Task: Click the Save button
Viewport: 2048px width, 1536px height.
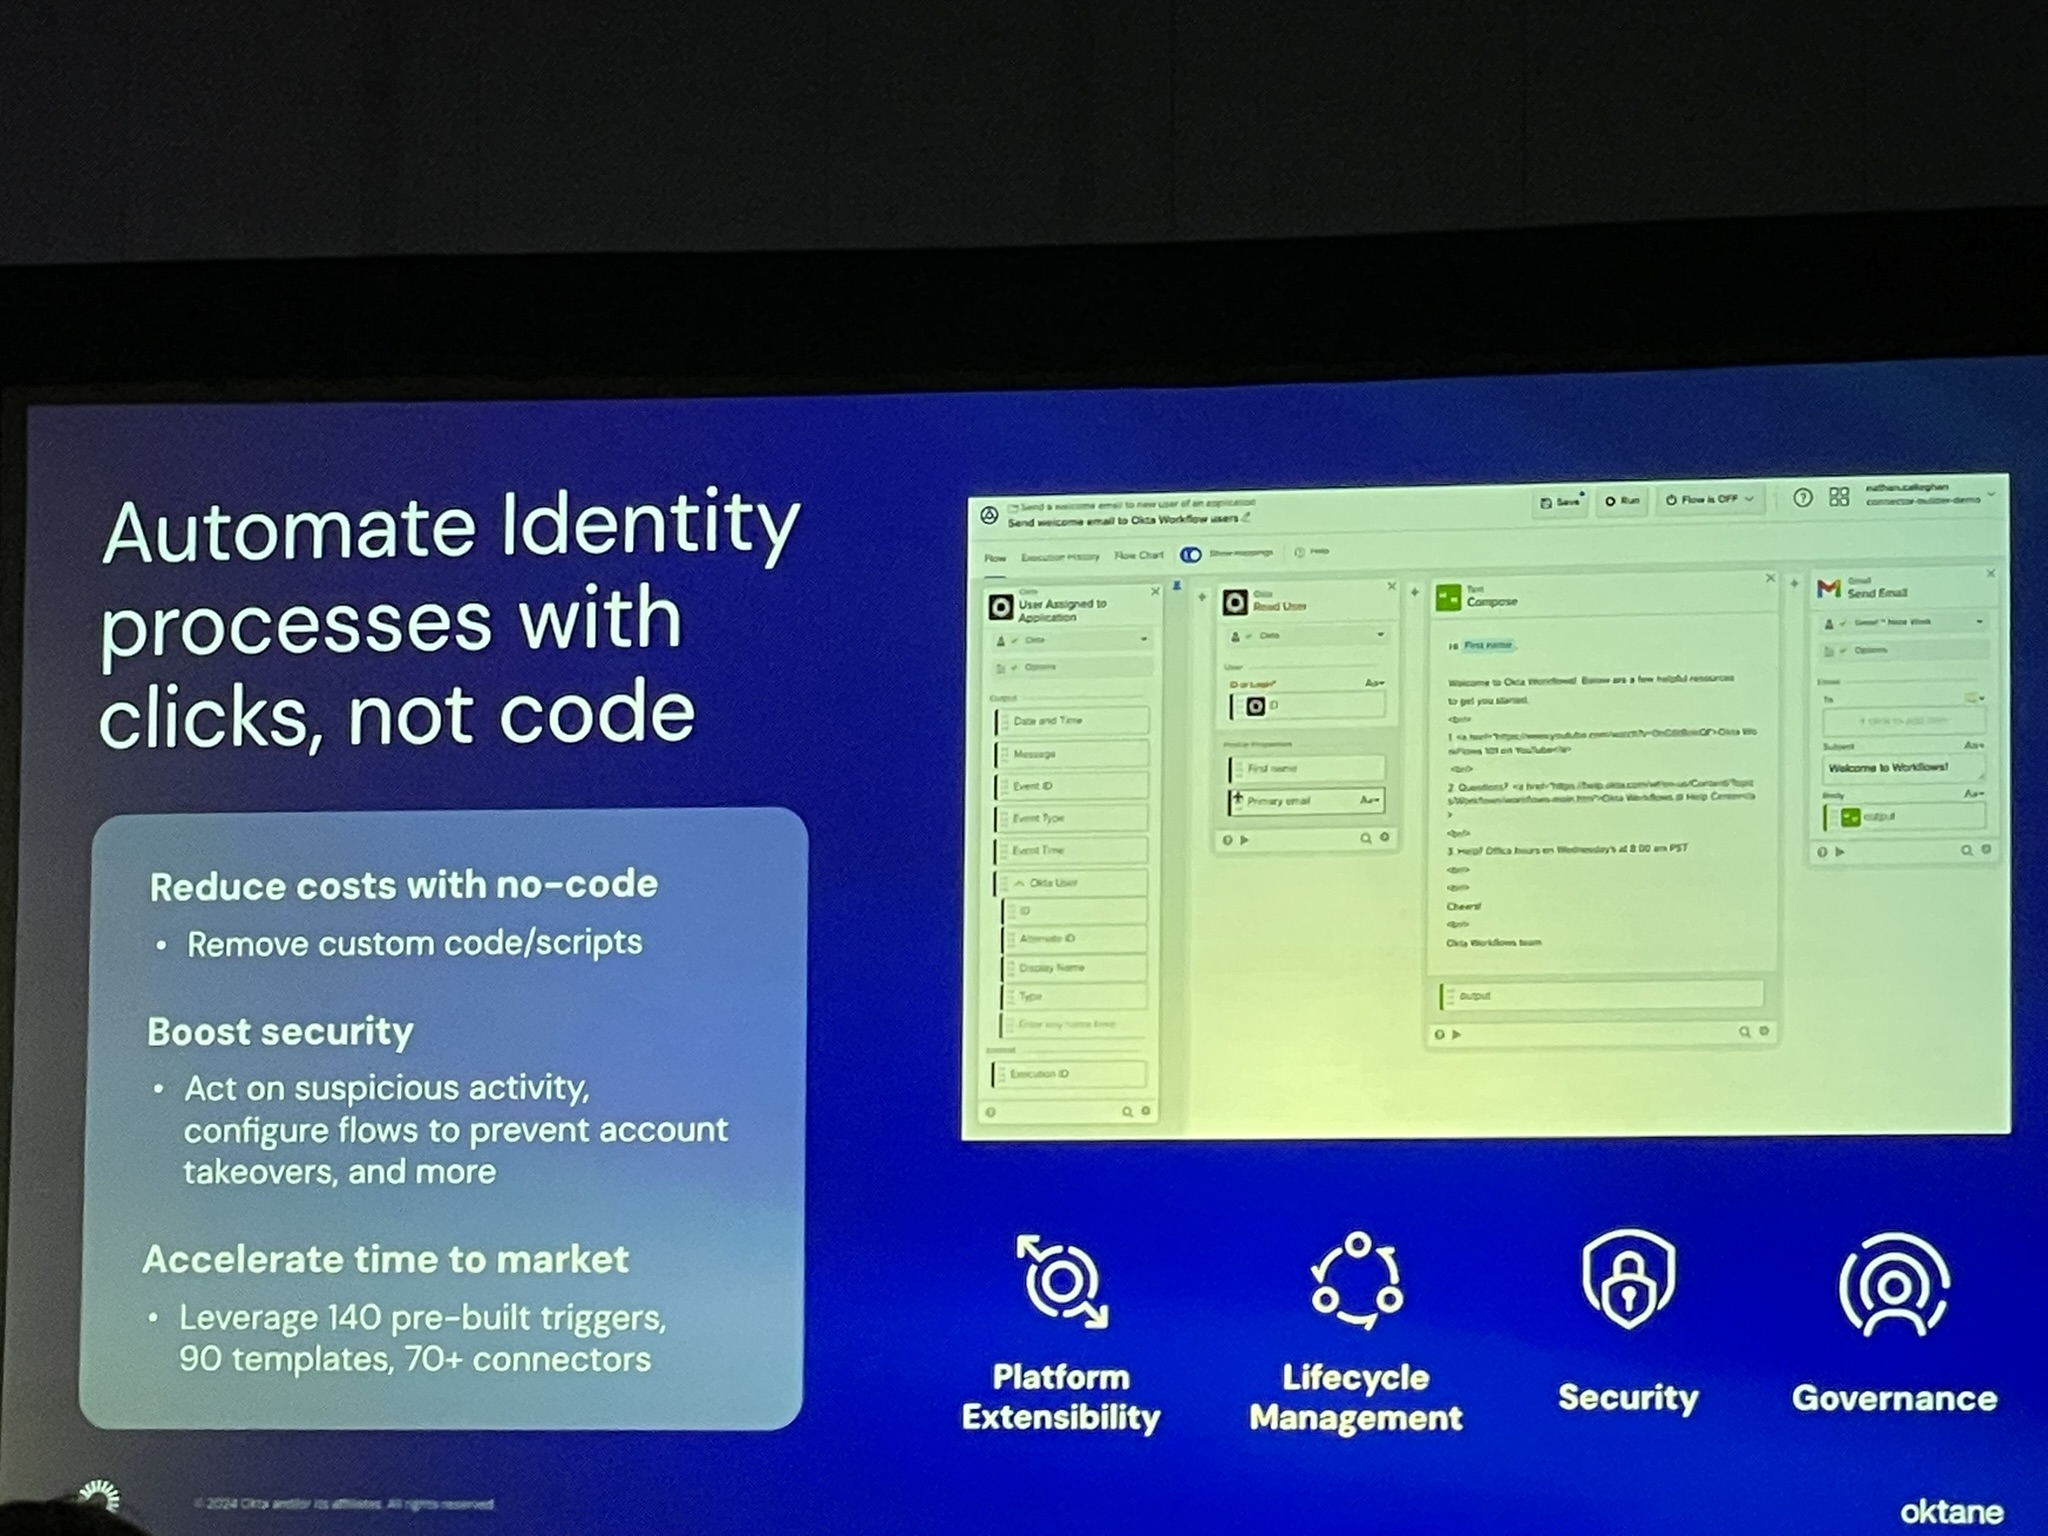Action: (1560, 502)
